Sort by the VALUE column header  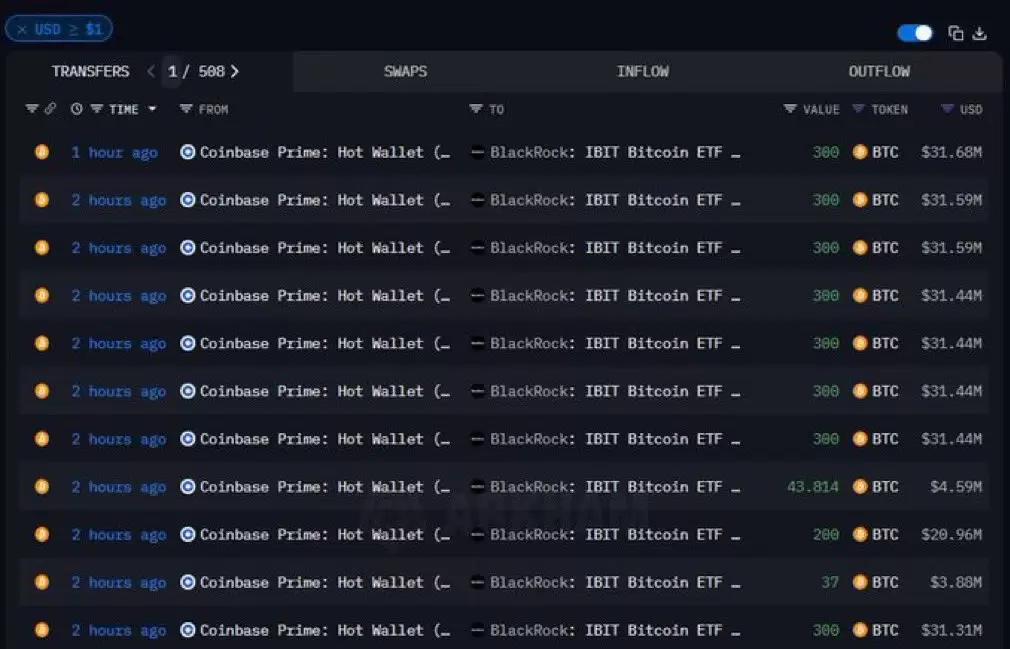pos(821,109)
